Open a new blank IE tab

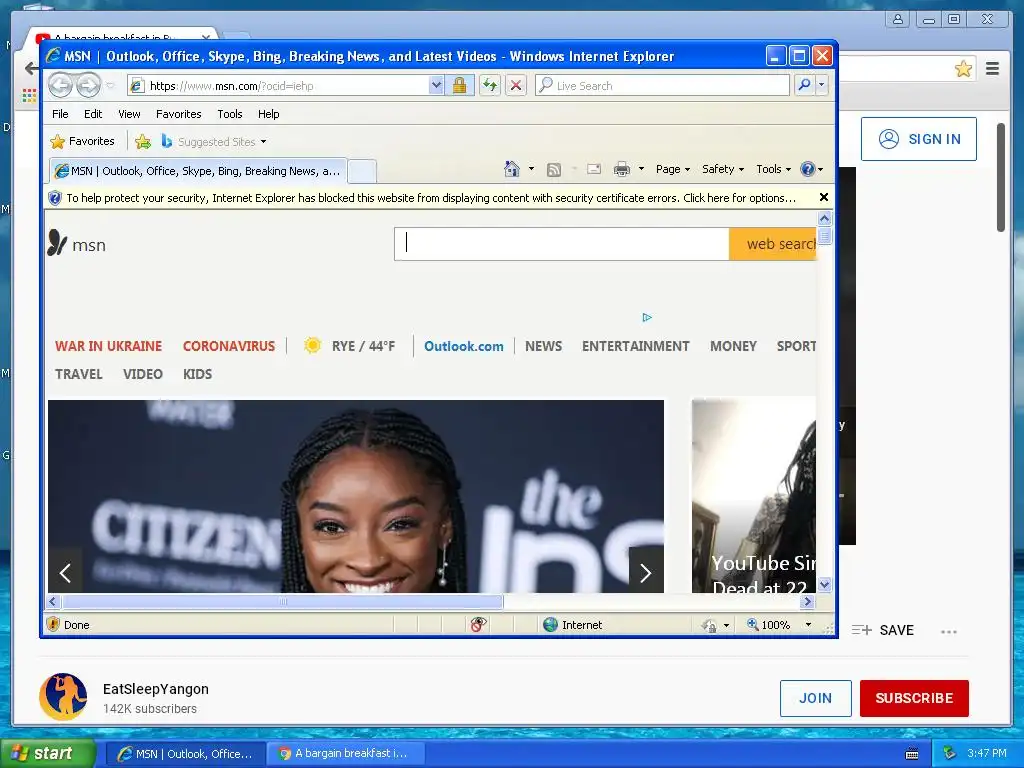[362, 172]
